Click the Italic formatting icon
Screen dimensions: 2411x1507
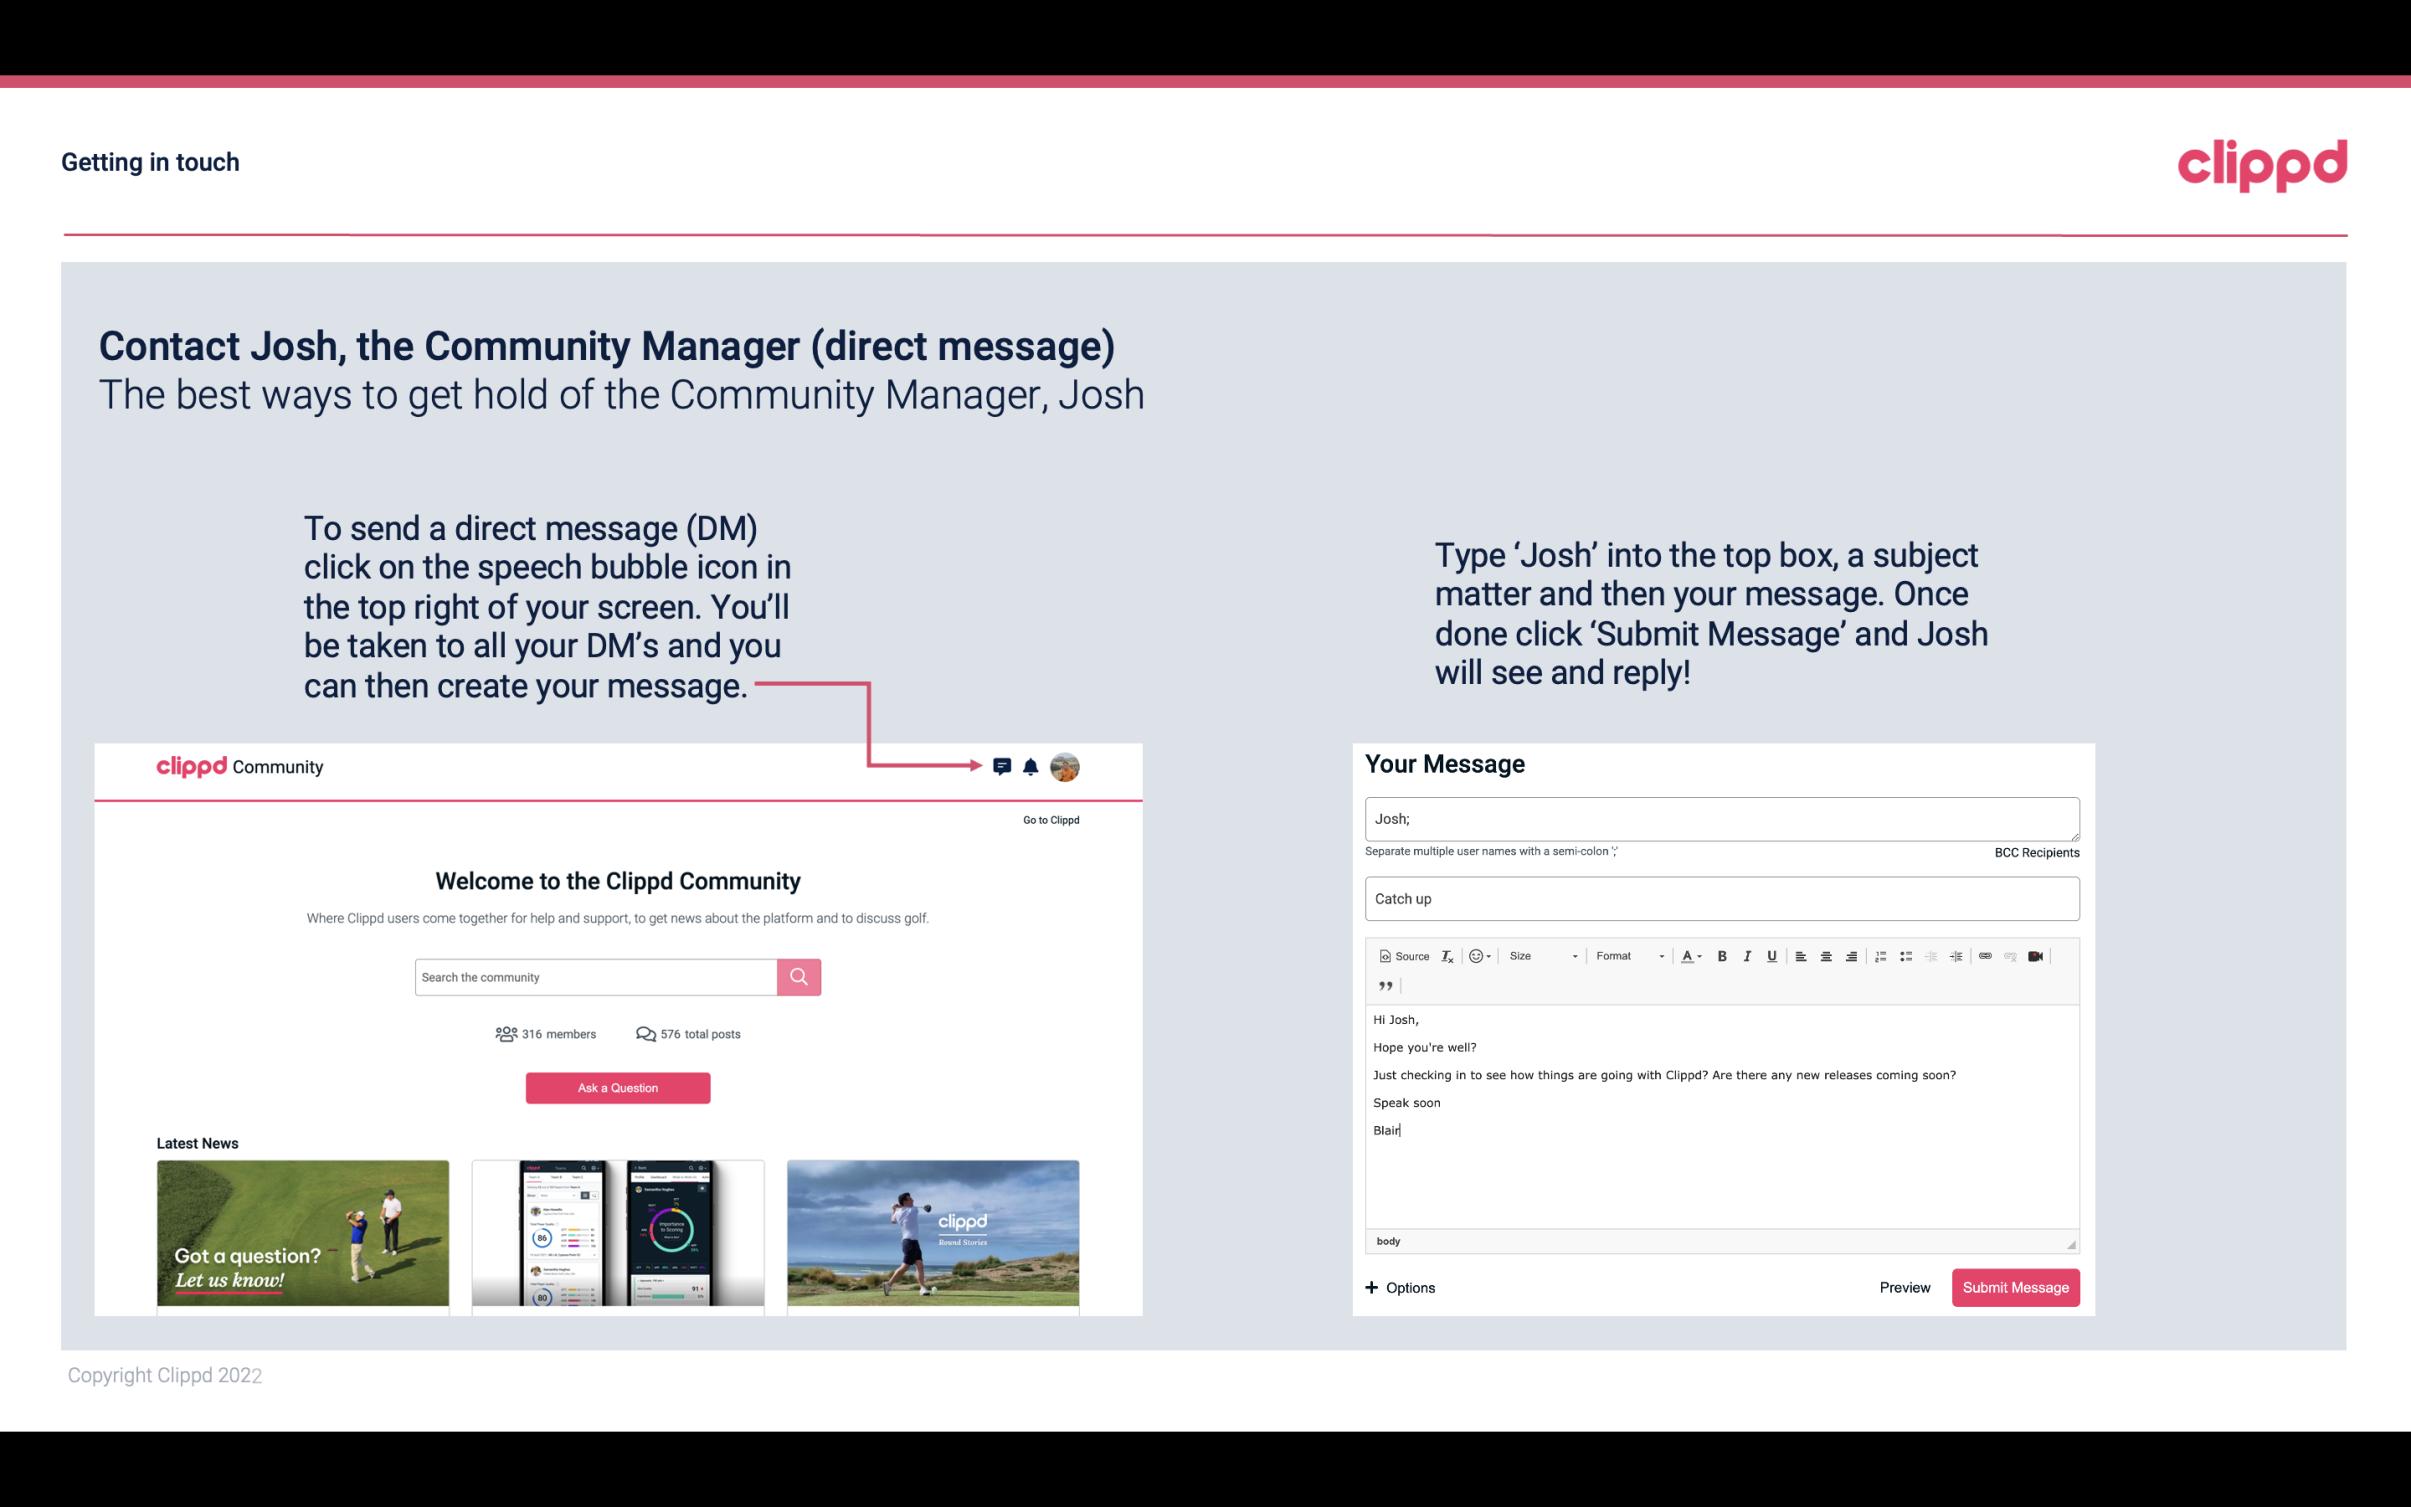pyautogui.click(x=1746, y=955)
